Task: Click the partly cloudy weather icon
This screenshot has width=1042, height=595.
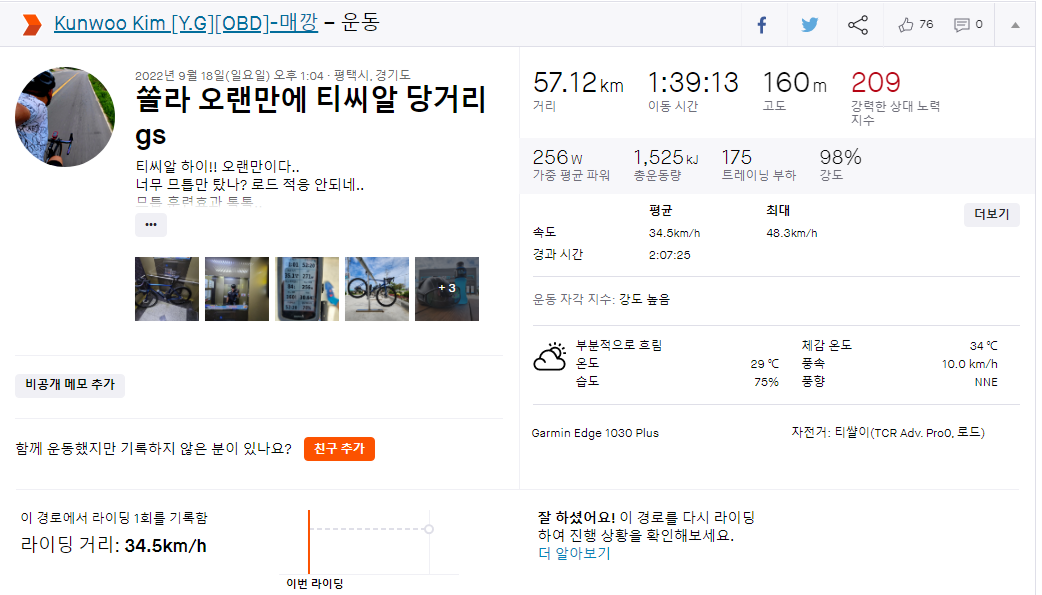Action: 550,357
